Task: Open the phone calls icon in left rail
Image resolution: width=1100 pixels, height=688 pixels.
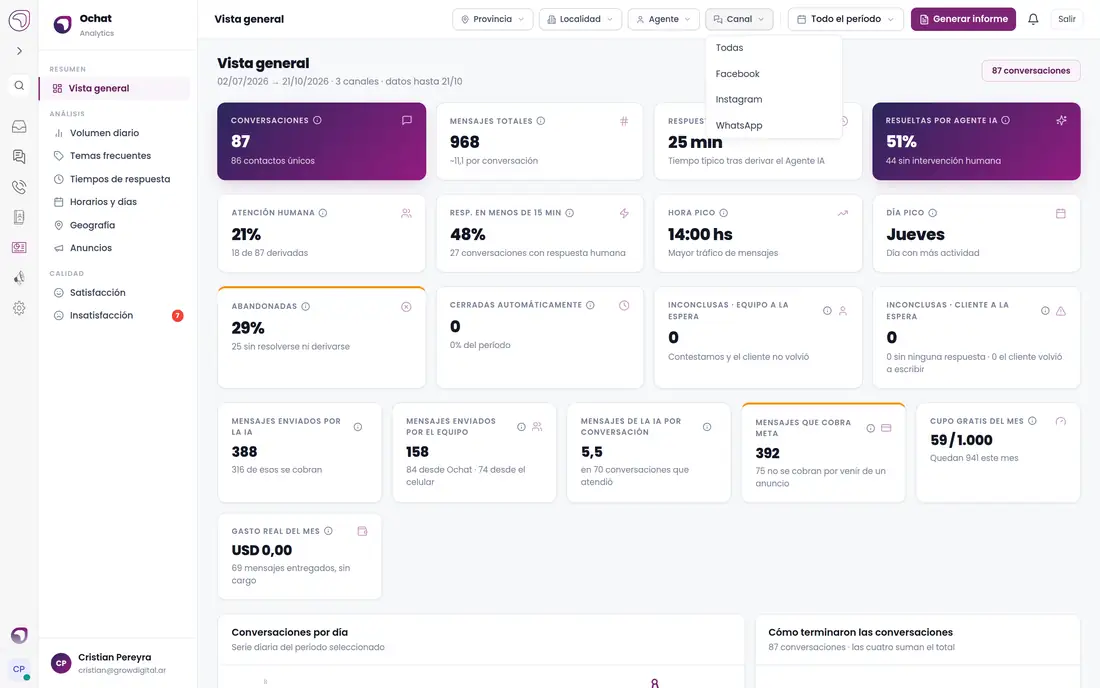Action: (x=19, y=187)
